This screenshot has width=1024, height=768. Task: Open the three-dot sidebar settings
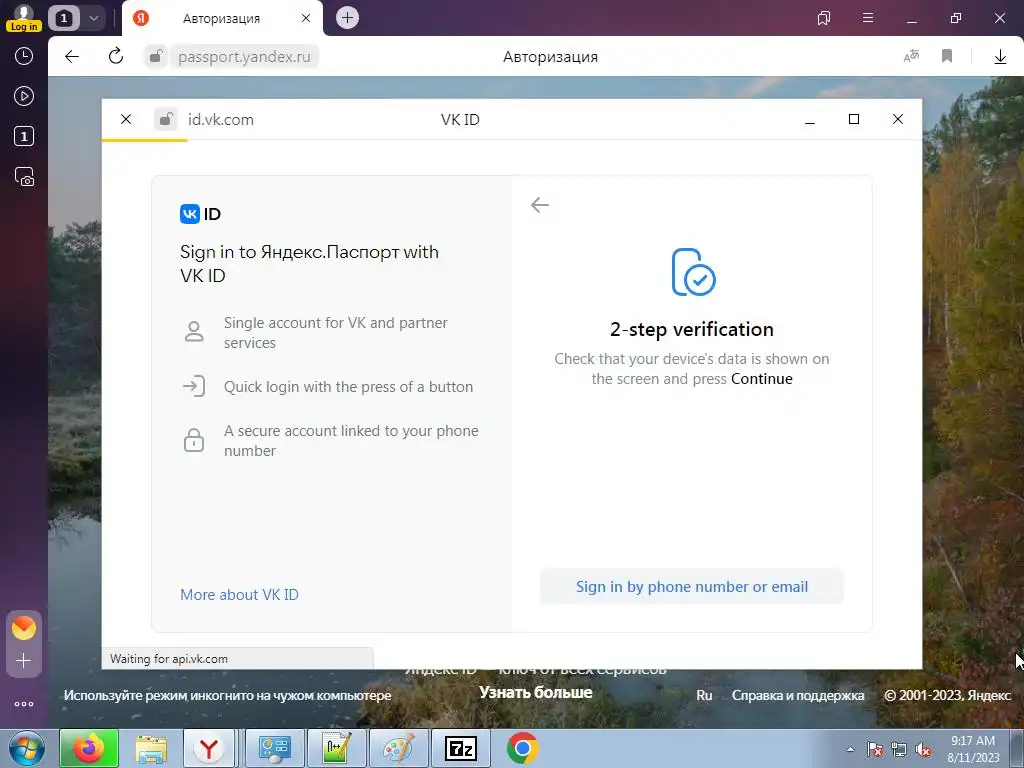(x=24, y=704)
